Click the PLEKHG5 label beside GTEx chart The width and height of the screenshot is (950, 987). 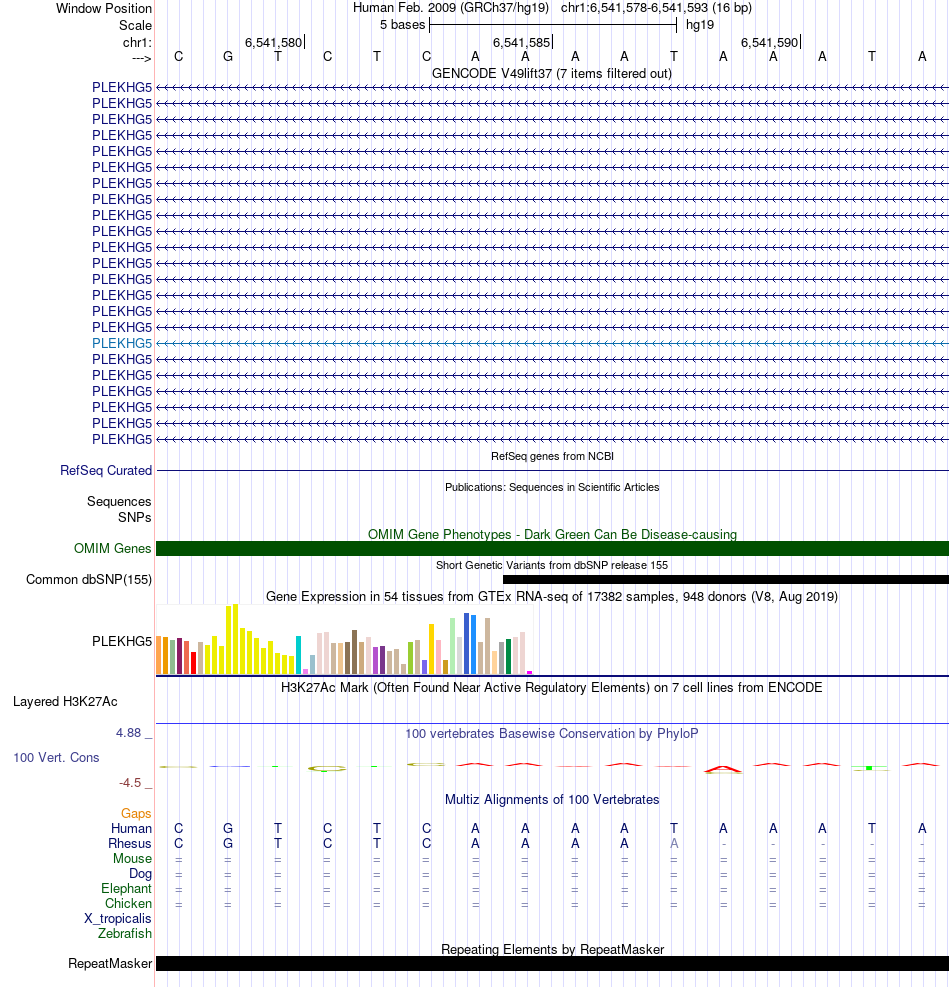tap(122, 641)
